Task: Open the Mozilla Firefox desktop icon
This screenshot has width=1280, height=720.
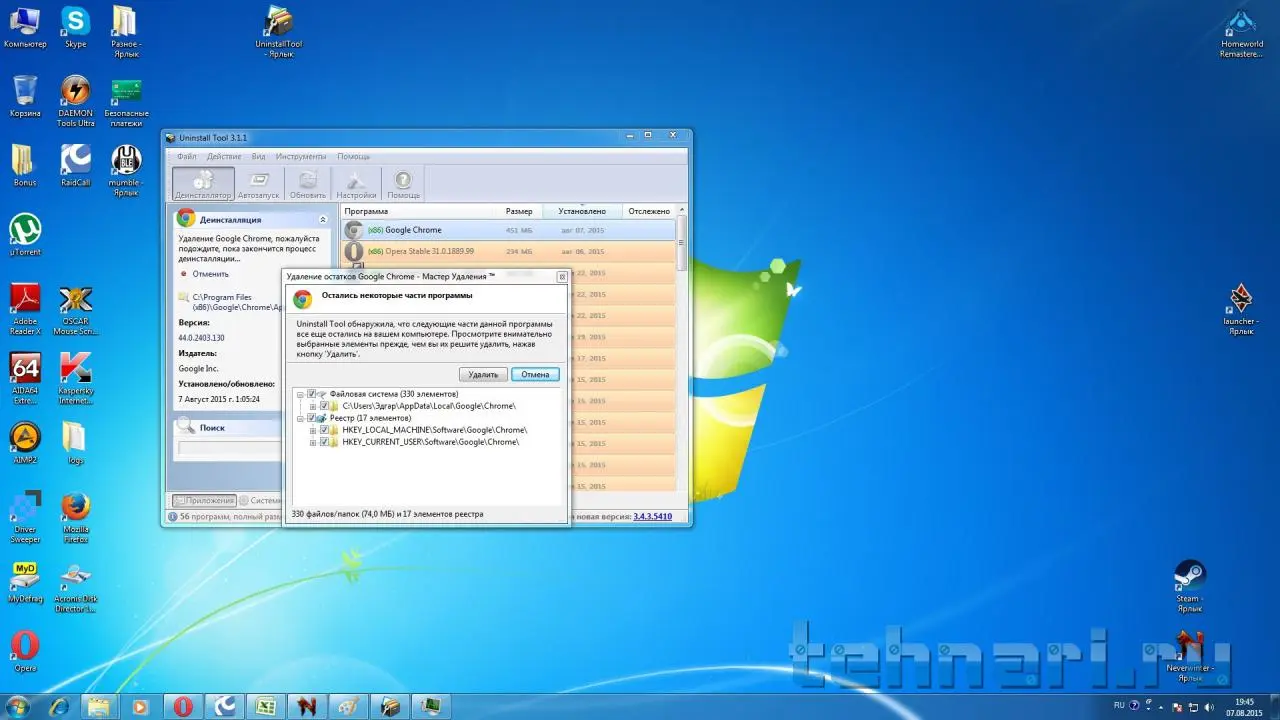Action: coord(75,518)
